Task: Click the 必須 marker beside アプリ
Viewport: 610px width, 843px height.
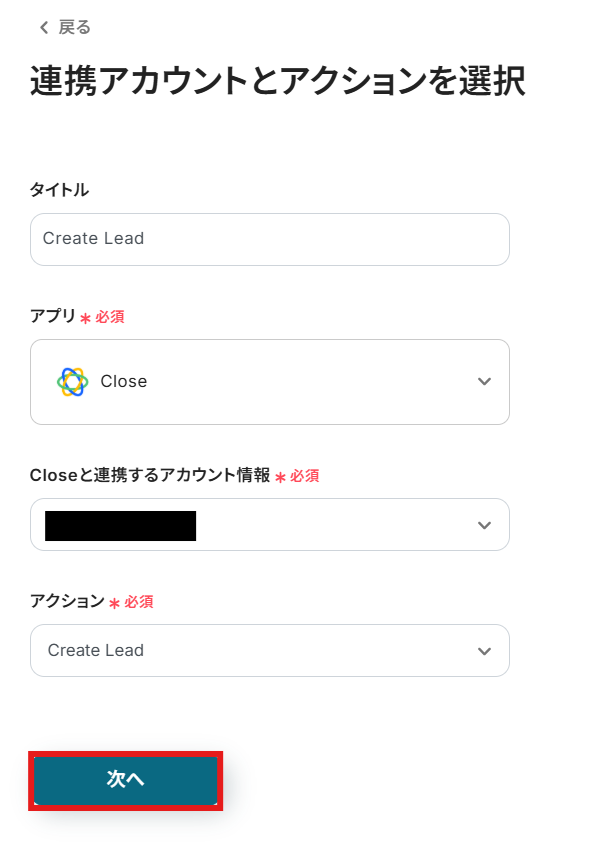Action: click(x=110, y=317)
